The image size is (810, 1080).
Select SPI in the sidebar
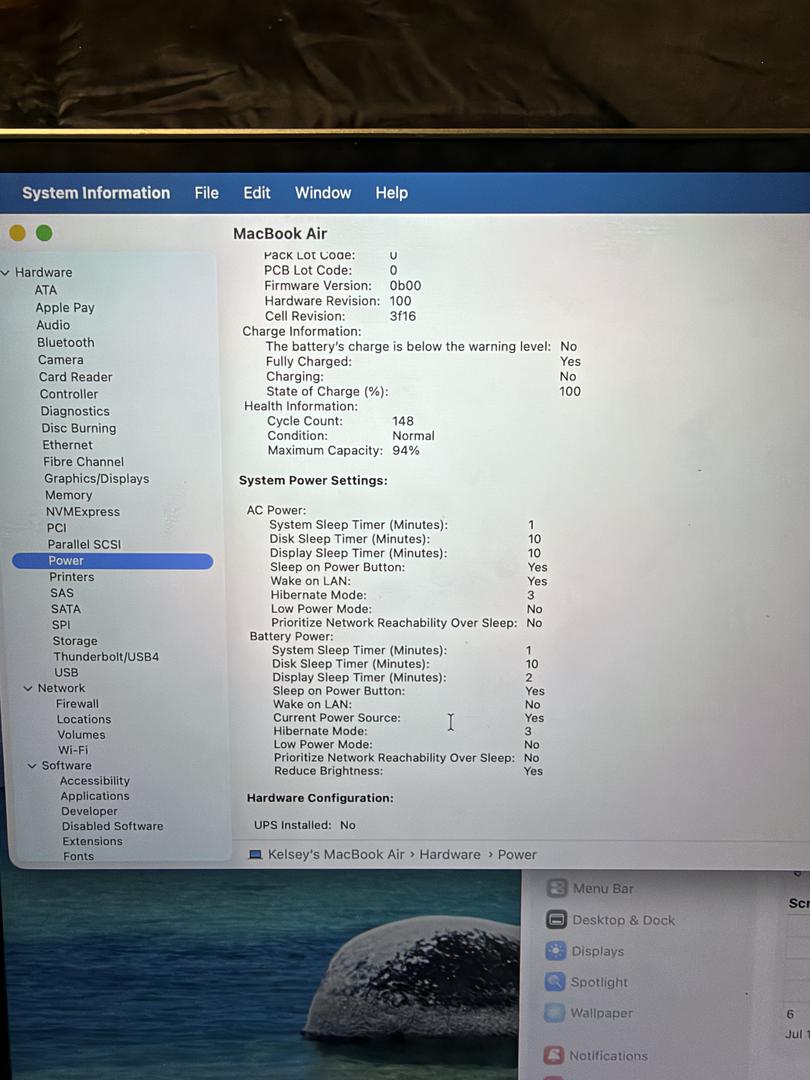61,625
